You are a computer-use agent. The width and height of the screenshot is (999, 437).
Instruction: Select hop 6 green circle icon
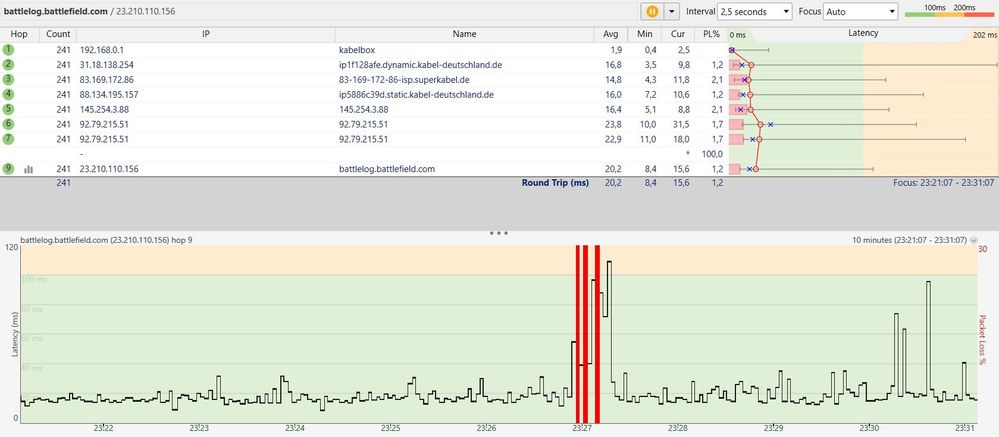click(8, 124)
